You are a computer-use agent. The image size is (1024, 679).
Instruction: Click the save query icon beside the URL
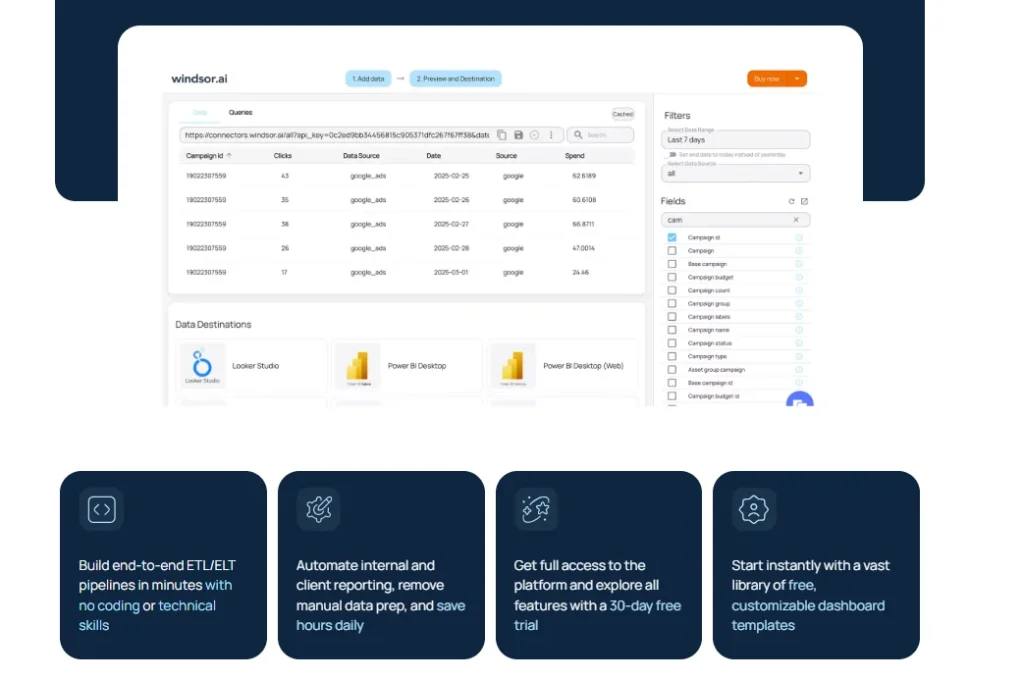(518, 134)
